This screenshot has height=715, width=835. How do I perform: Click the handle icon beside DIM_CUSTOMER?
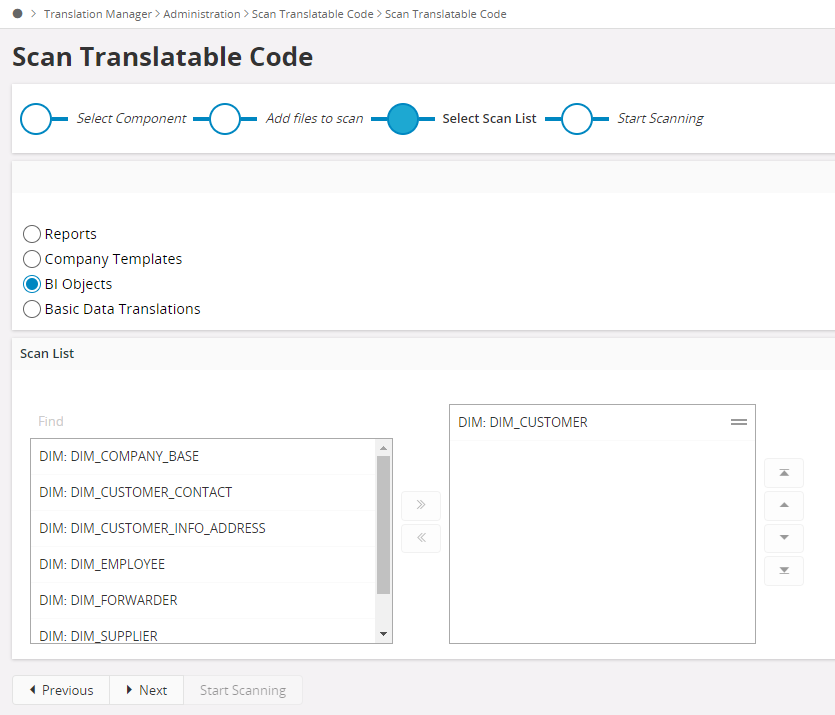(x=738, y=422)
